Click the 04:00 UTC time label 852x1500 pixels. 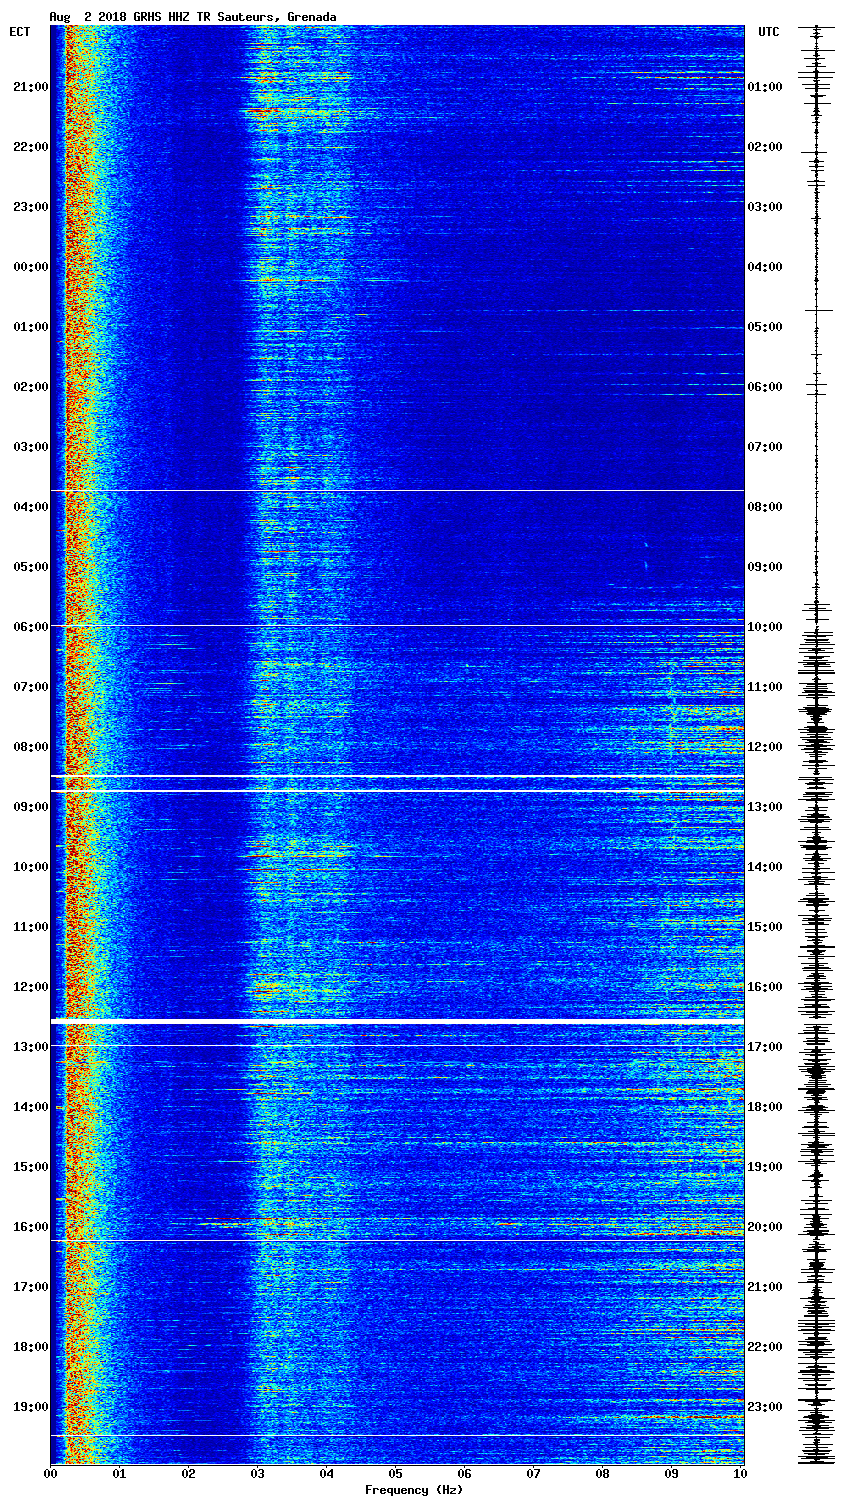tap(765, 267)
